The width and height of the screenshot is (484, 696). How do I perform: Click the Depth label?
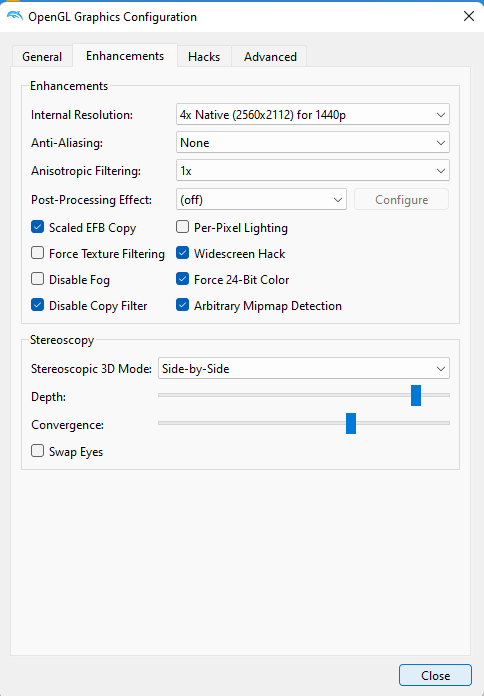48,396
